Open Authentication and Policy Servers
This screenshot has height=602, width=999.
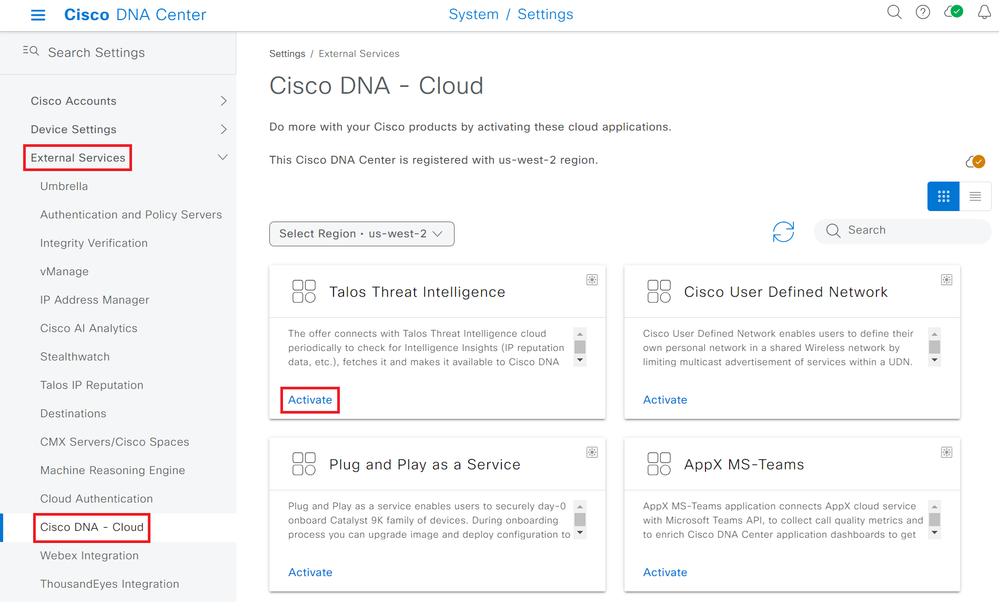(x=131, y=215)
